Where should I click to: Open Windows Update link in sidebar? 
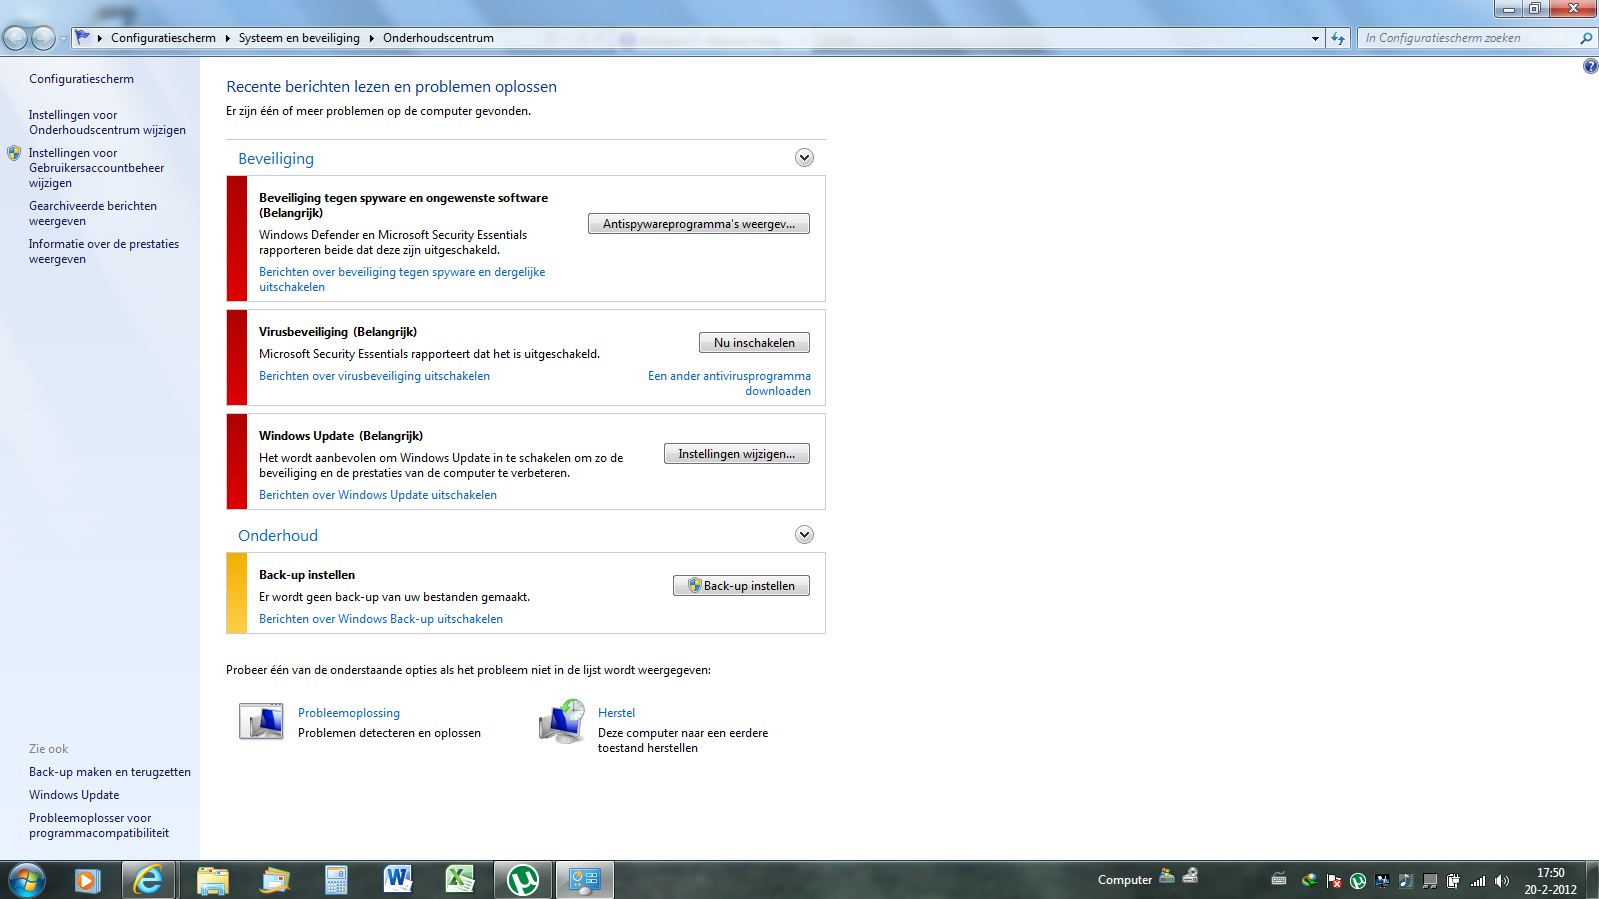coord(74,795)
